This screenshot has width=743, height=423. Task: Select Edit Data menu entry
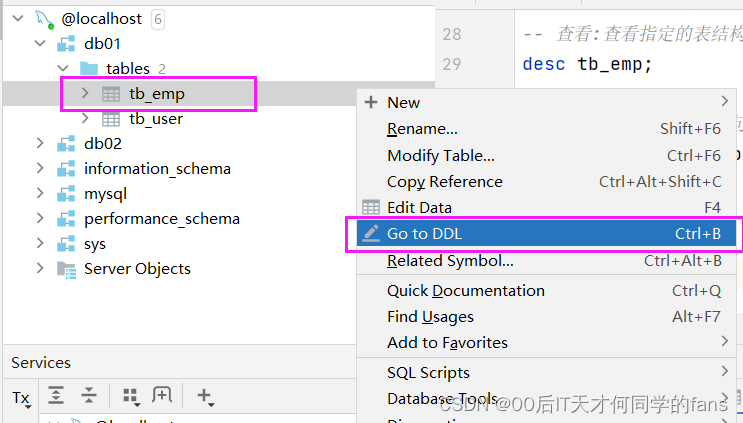(x=546, y=207)
